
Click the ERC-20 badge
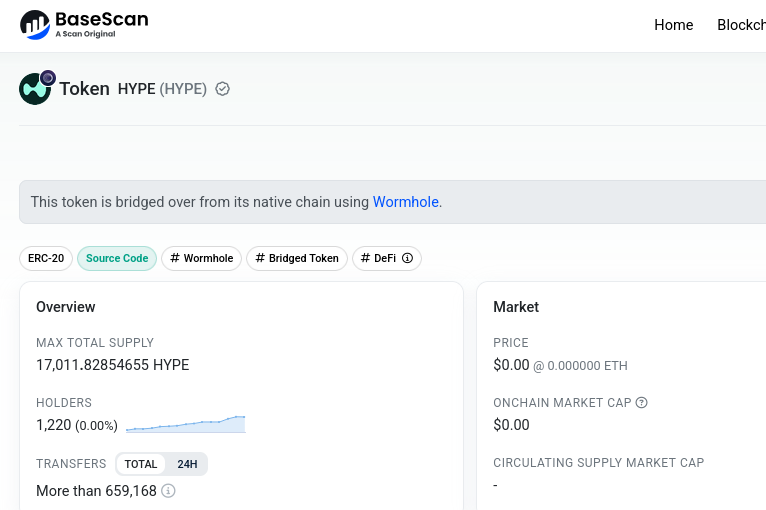click(46, 258)
